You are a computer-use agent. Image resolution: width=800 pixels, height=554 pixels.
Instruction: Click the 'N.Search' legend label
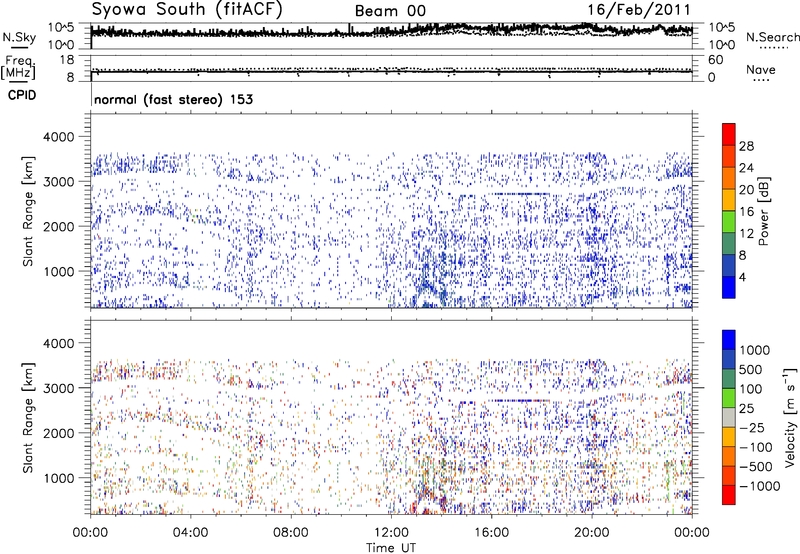(772, 37)
